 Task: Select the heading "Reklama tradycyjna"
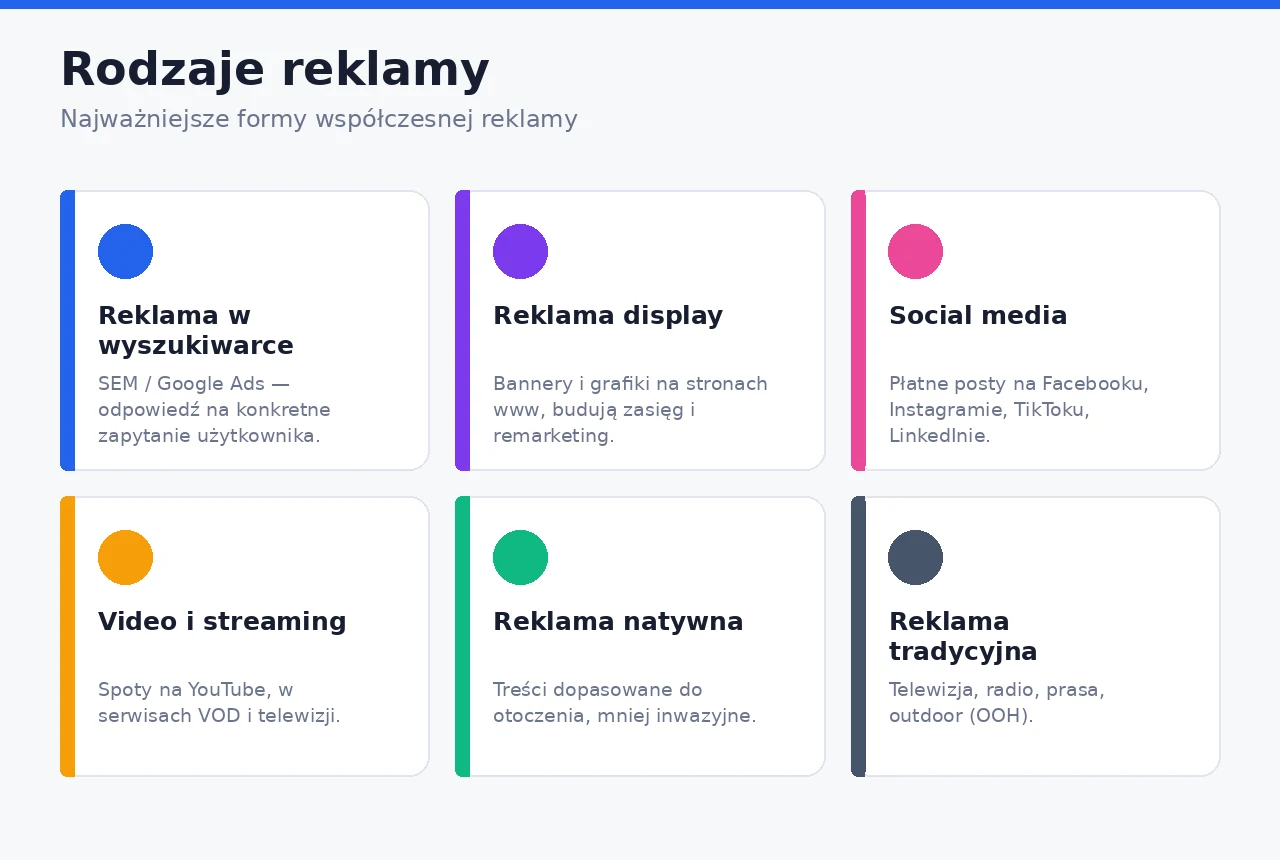[x=963, y=637]
